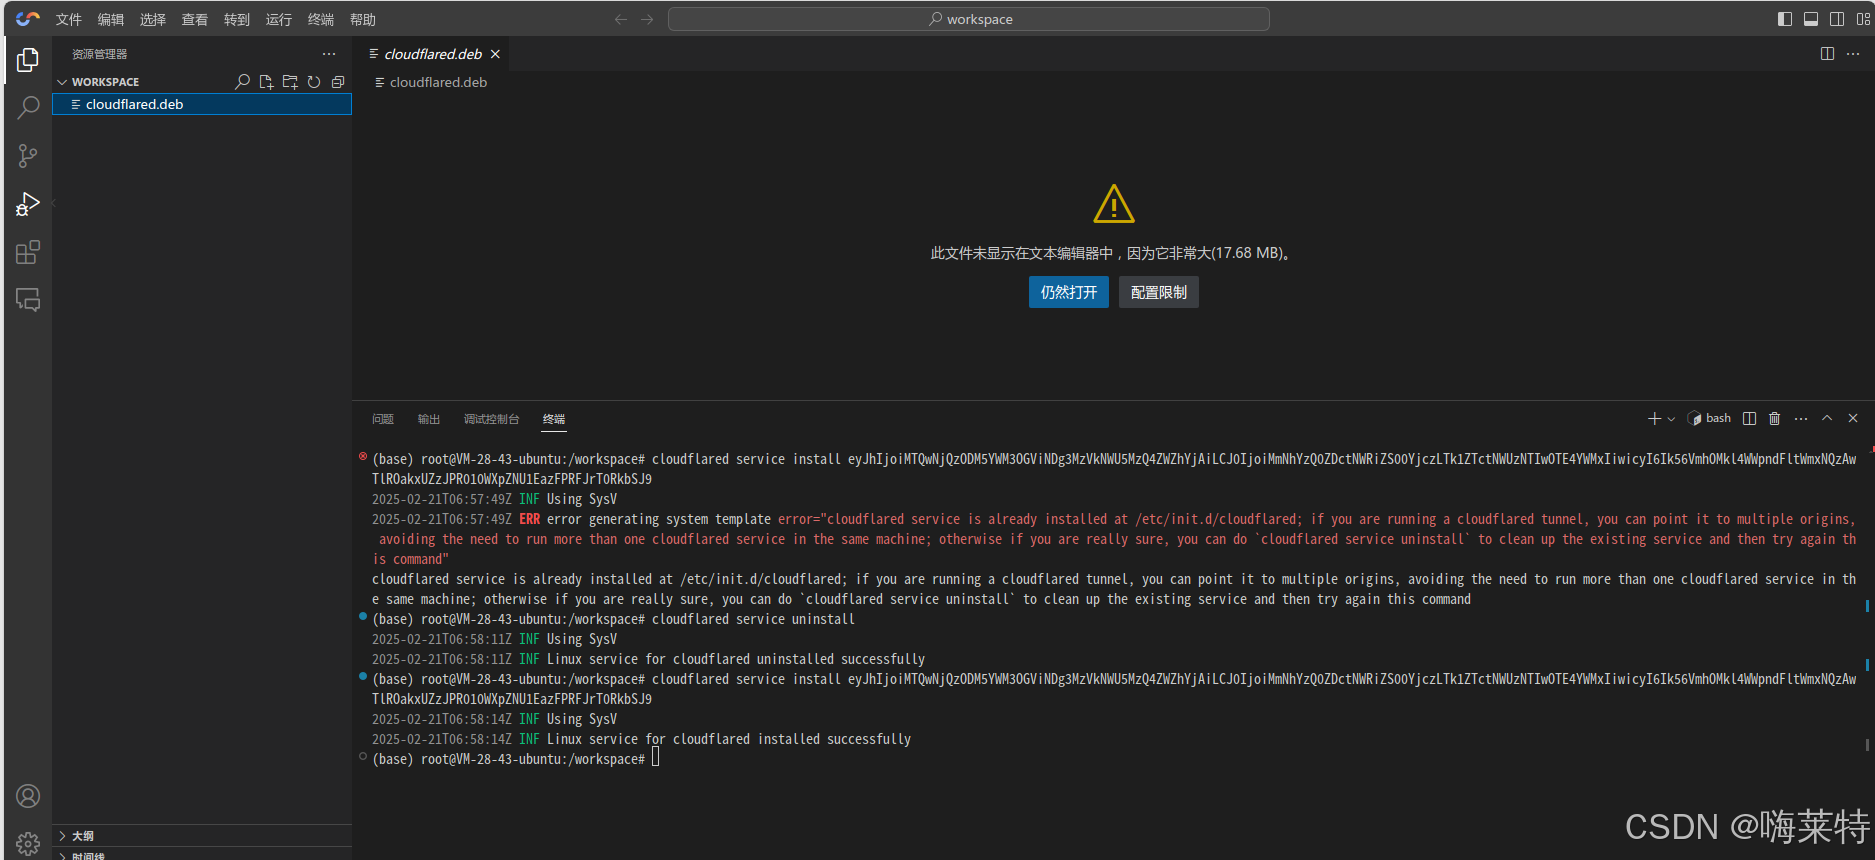
Task: Open the Manage settings gear
Action: [x=28, y=843]
